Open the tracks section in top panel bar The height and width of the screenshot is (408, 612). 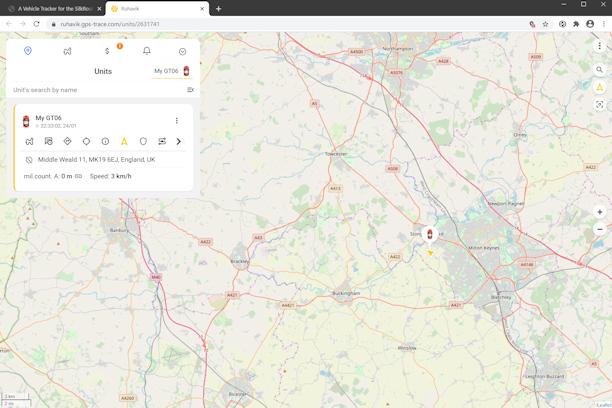point(68,51)
